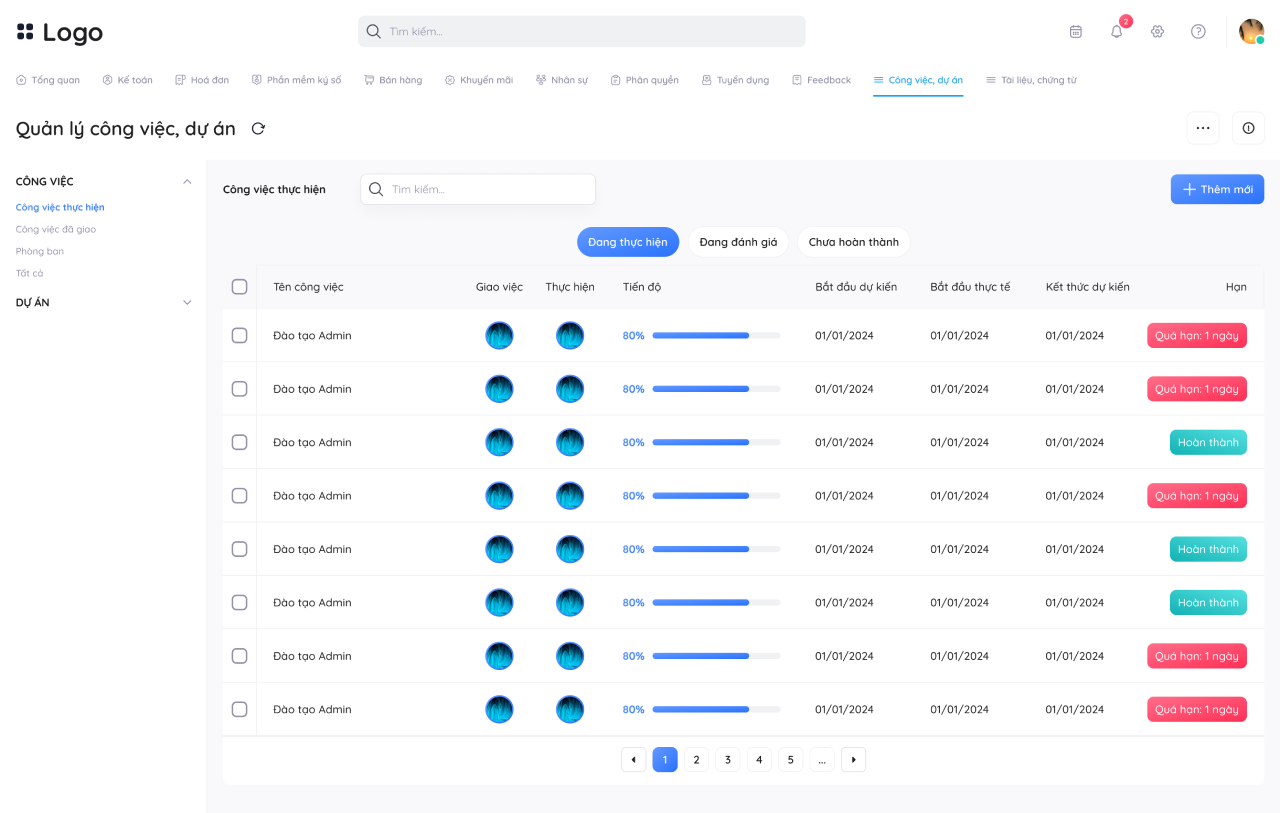This screenshot has height=813, width=1280.
Task: Open Công việc đã giao sidebar link
Action: [56, 229]
